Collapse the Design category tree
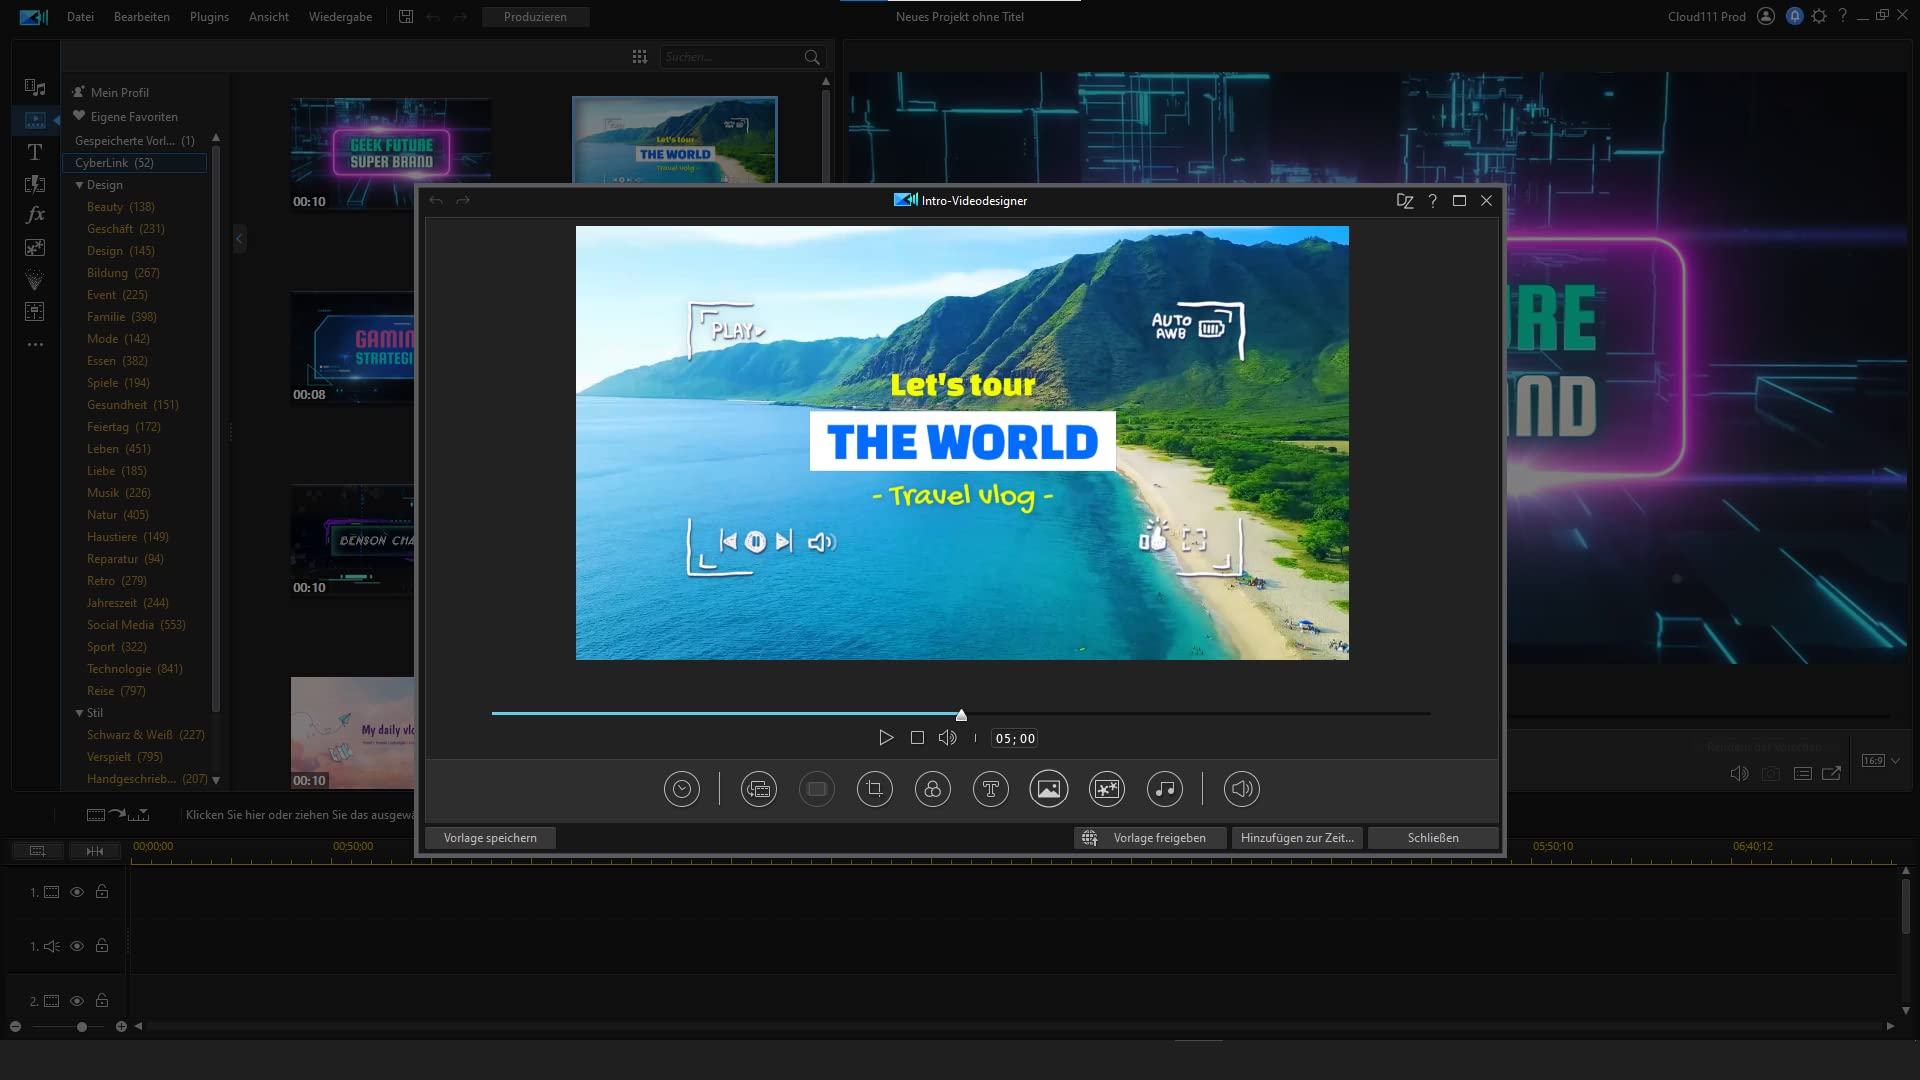 [x=79, y=185]
